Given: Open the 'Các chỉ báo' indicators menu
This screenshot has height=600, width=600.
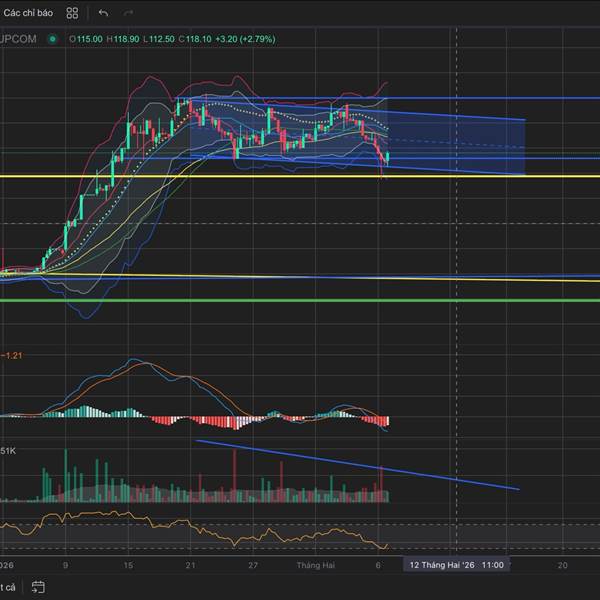Looking at the screenshot, I should [x=28, y=13].
